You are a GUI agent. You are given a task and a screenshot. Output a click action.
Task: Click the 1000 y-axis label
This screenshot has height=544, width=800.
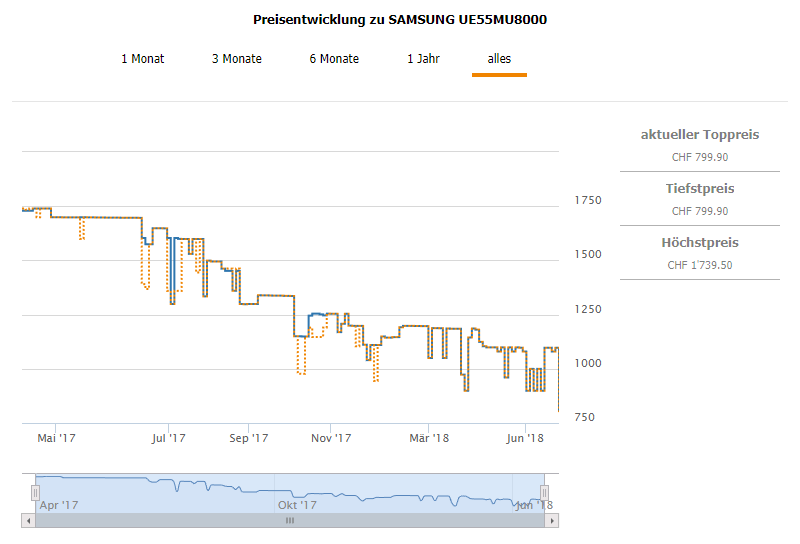[588, 363]
